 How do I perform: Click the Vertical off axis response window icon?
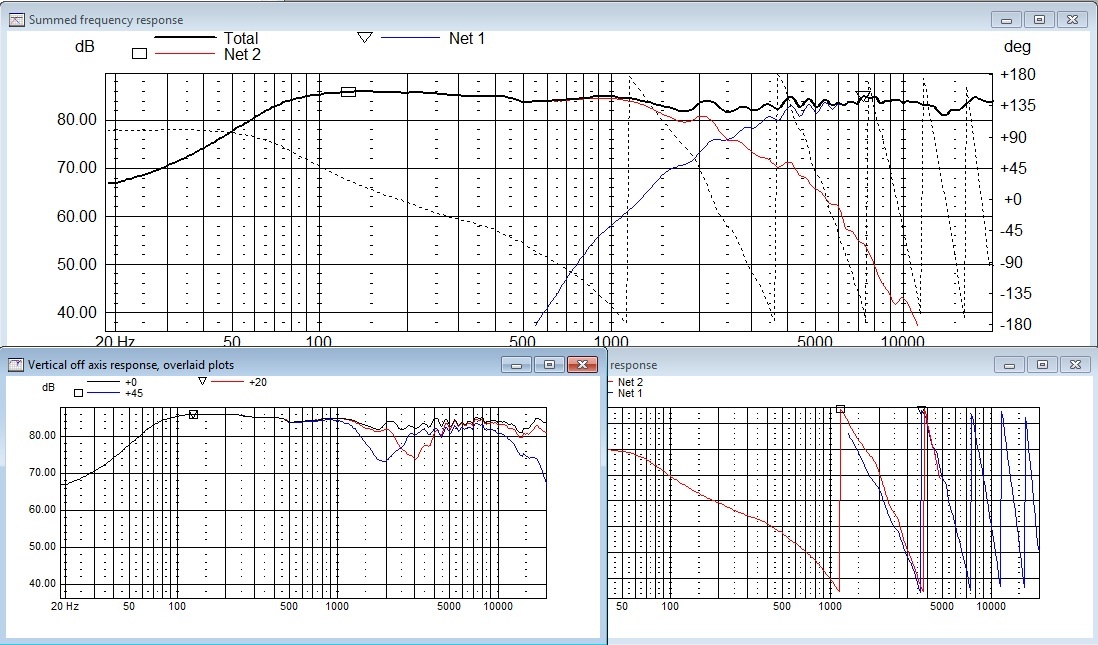coord(15,365)
